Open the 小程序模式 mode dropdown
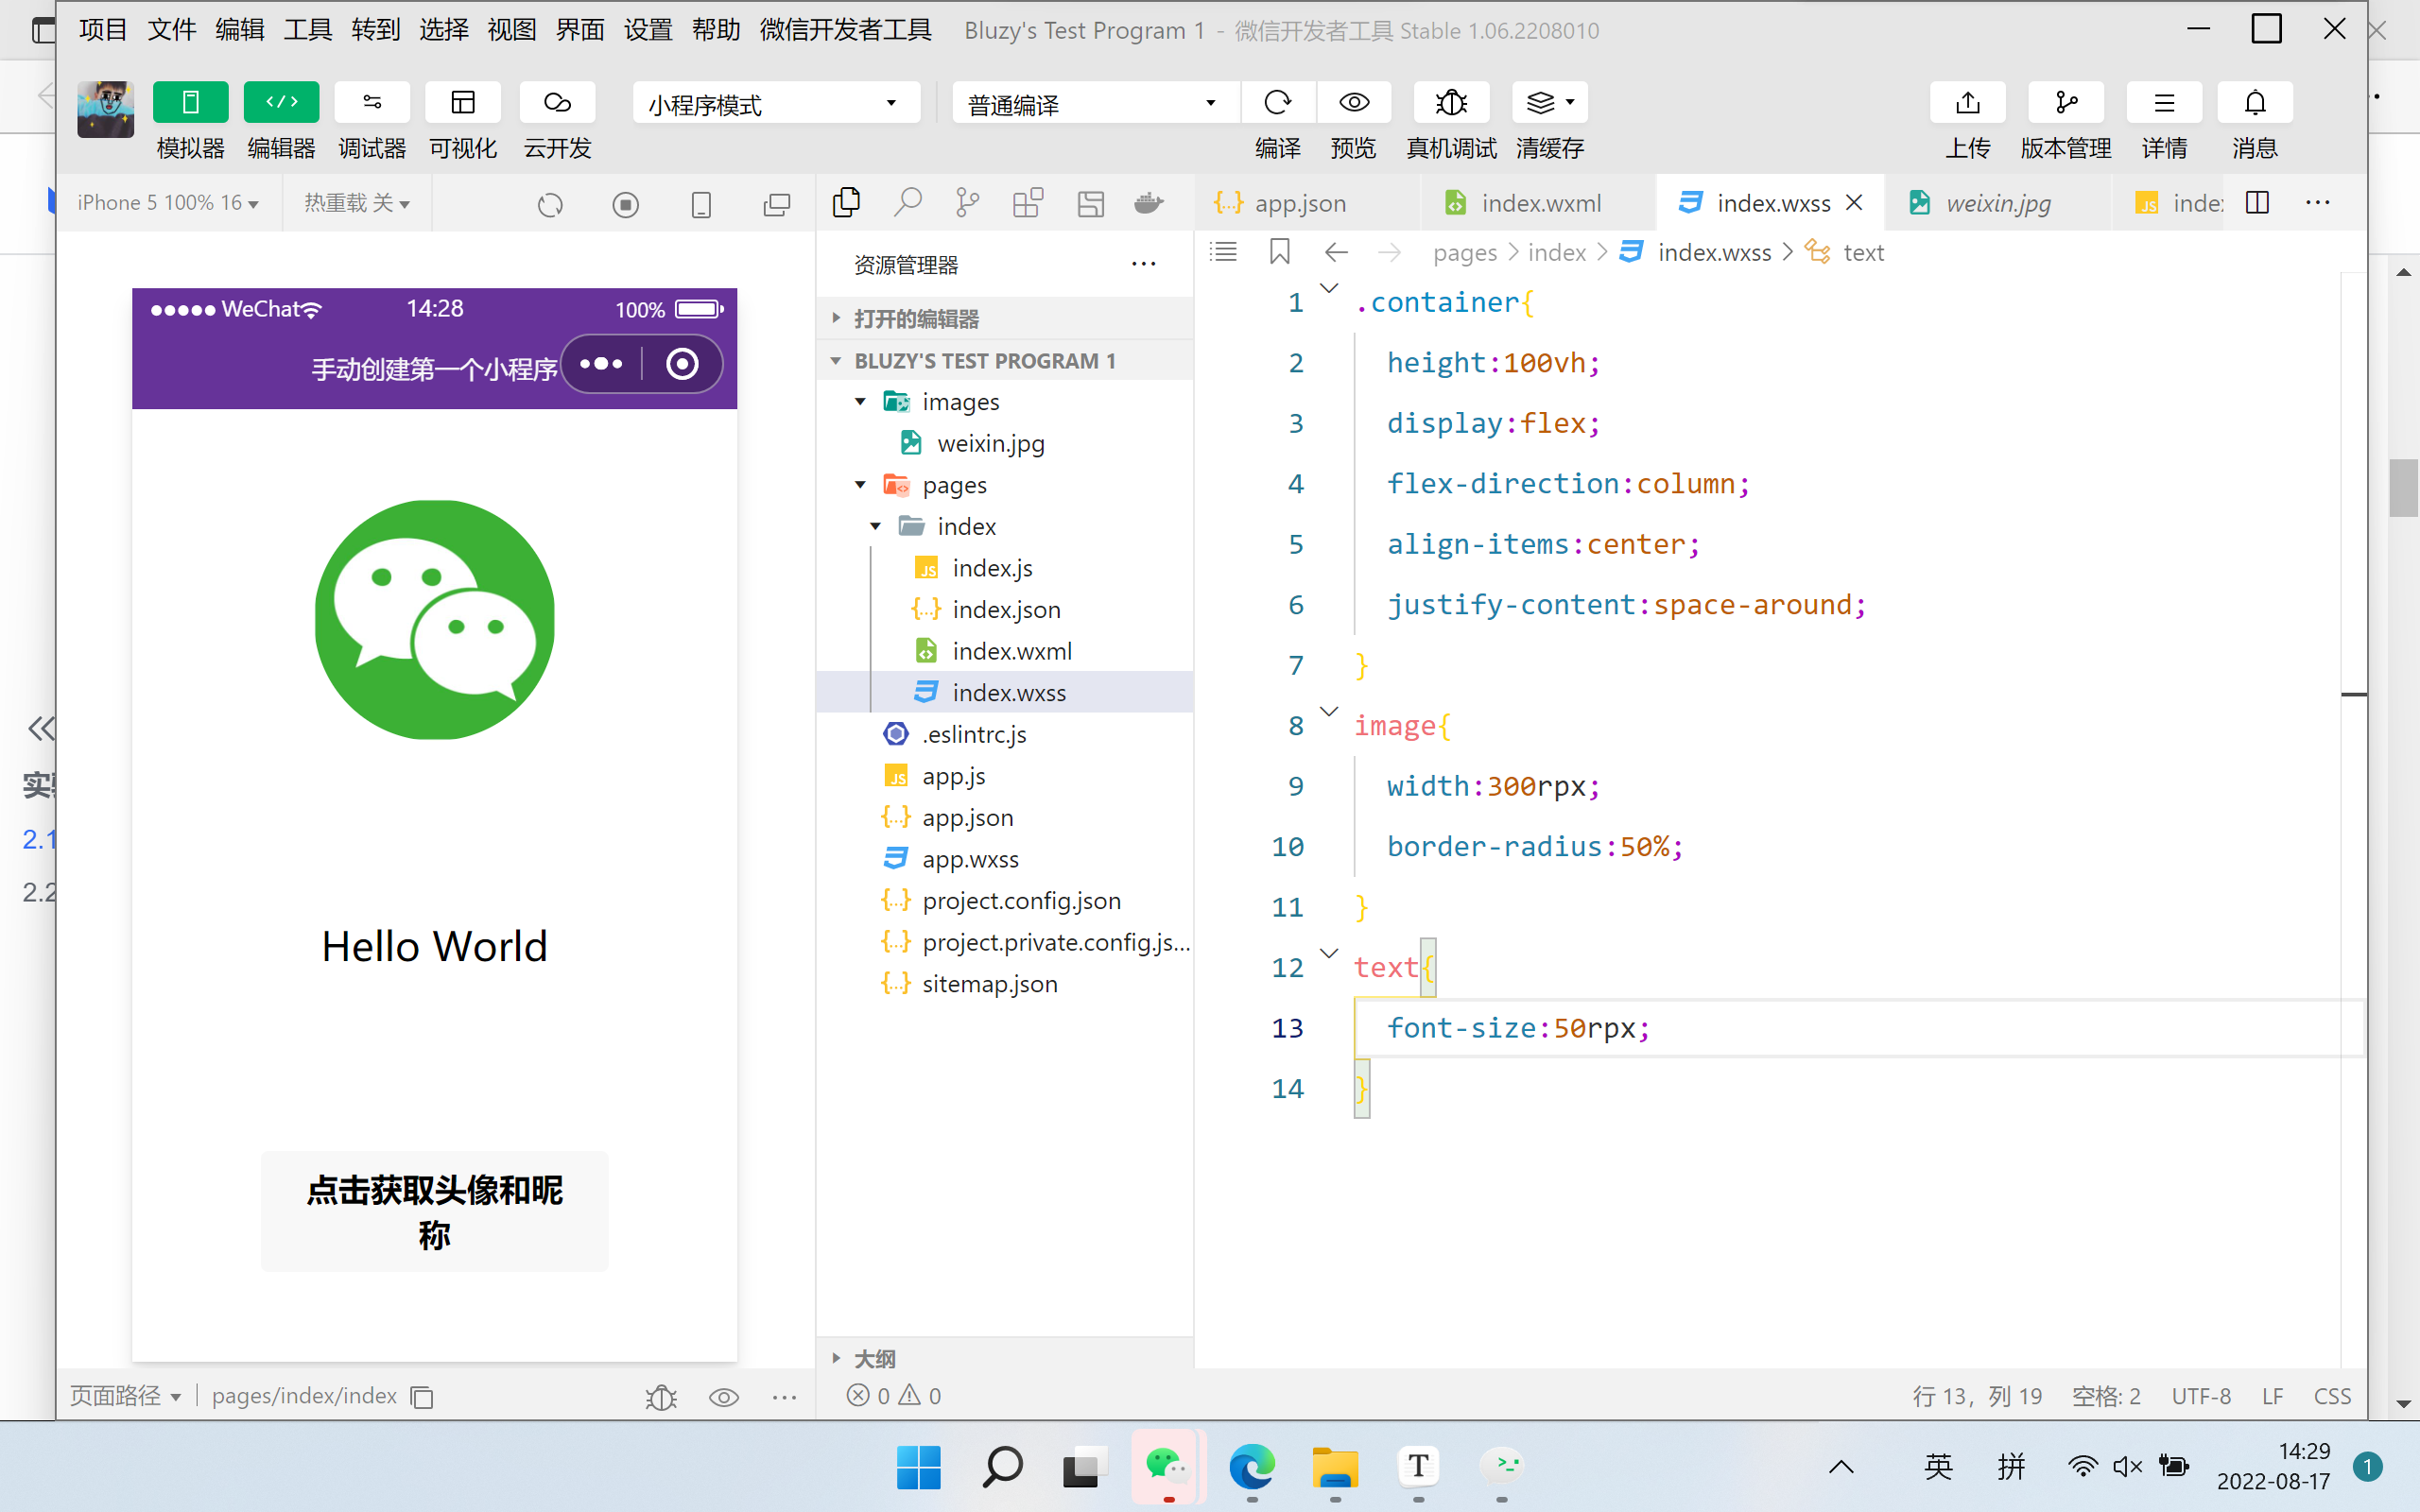The width and height of the screenshot is (2420, 1512). coord(776,103)
